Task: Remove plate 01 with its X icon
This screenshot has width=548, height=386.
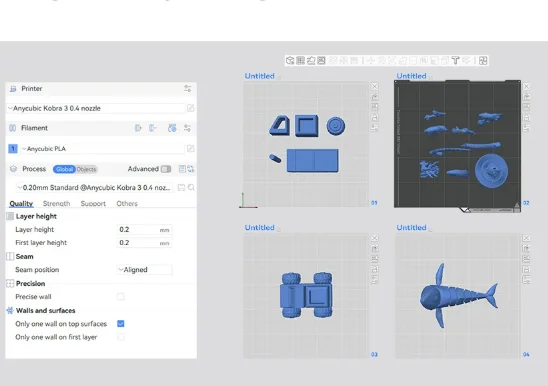Action: pos(375,86)
